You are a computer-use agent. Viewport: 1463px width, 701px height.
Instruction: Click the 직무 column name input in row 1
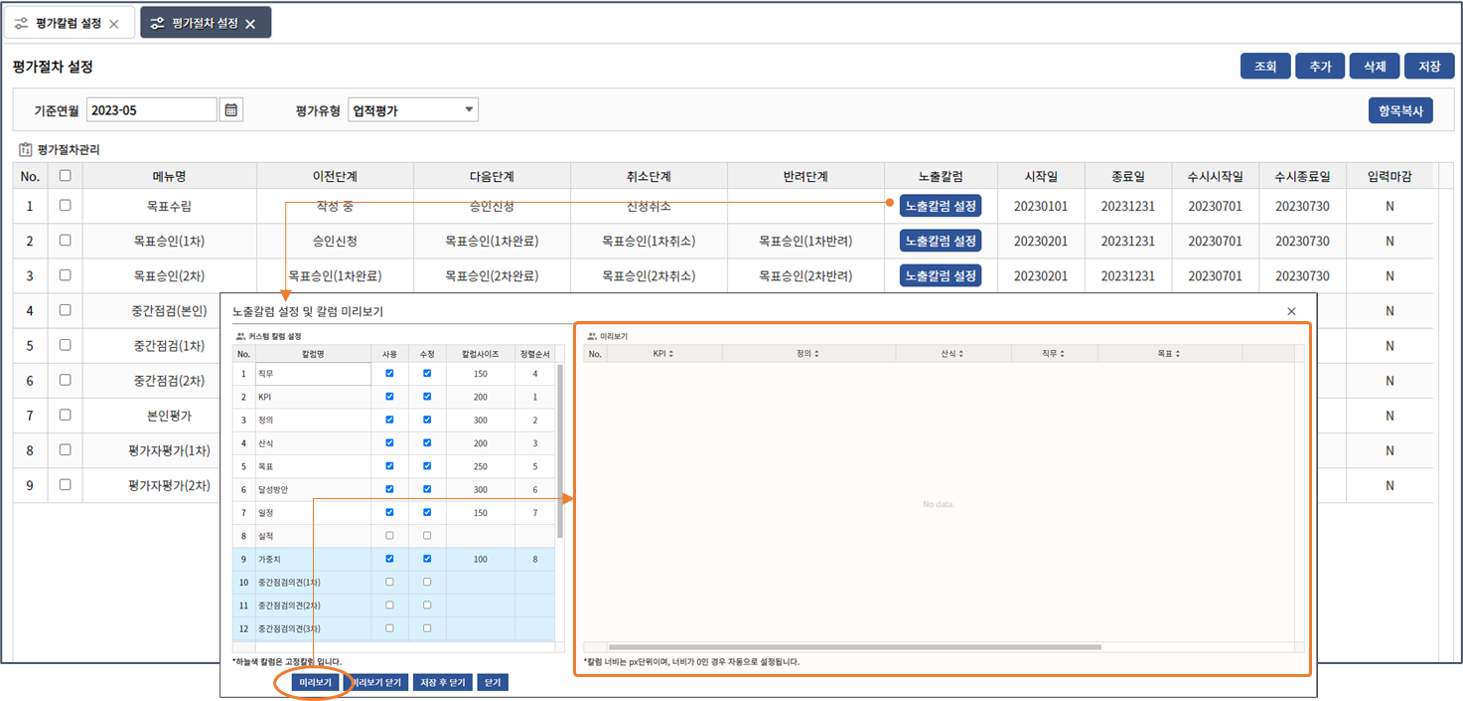(313, 373)
